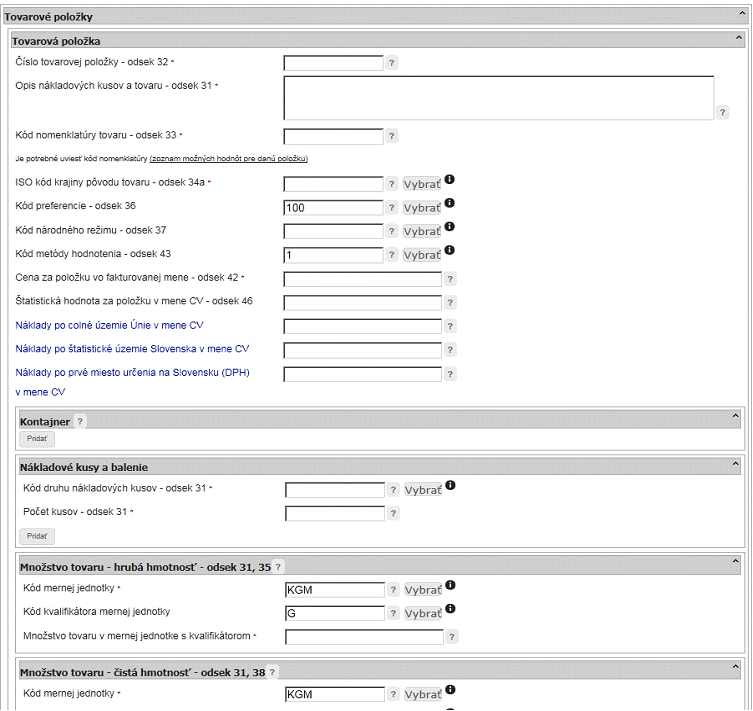
Task: Open help icon for Počet kusov field
Action: tap(393, 514)
